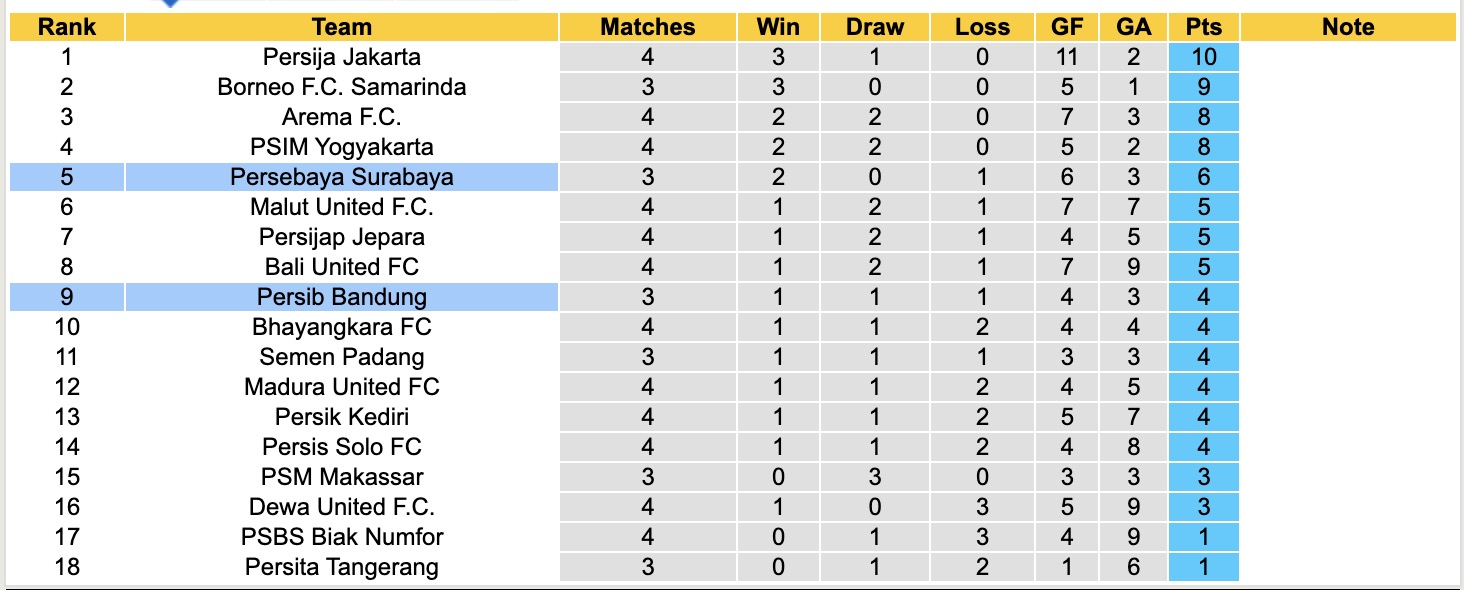Click rank 5 cell in highlighted row
The width and height of the screenshot is (1464, 590).
(67, 177)
